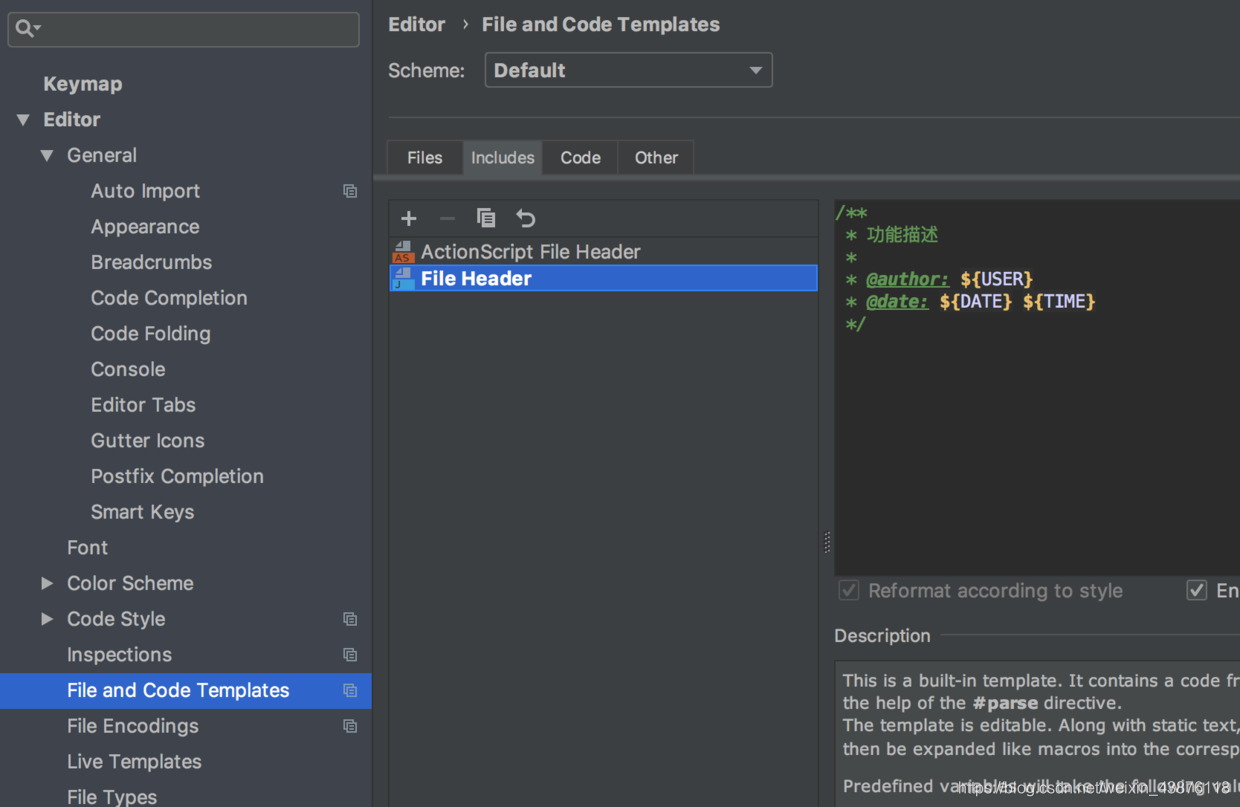Open File Types settings
The width and height of the screenshot is (1240, 807).
[112, 797]
